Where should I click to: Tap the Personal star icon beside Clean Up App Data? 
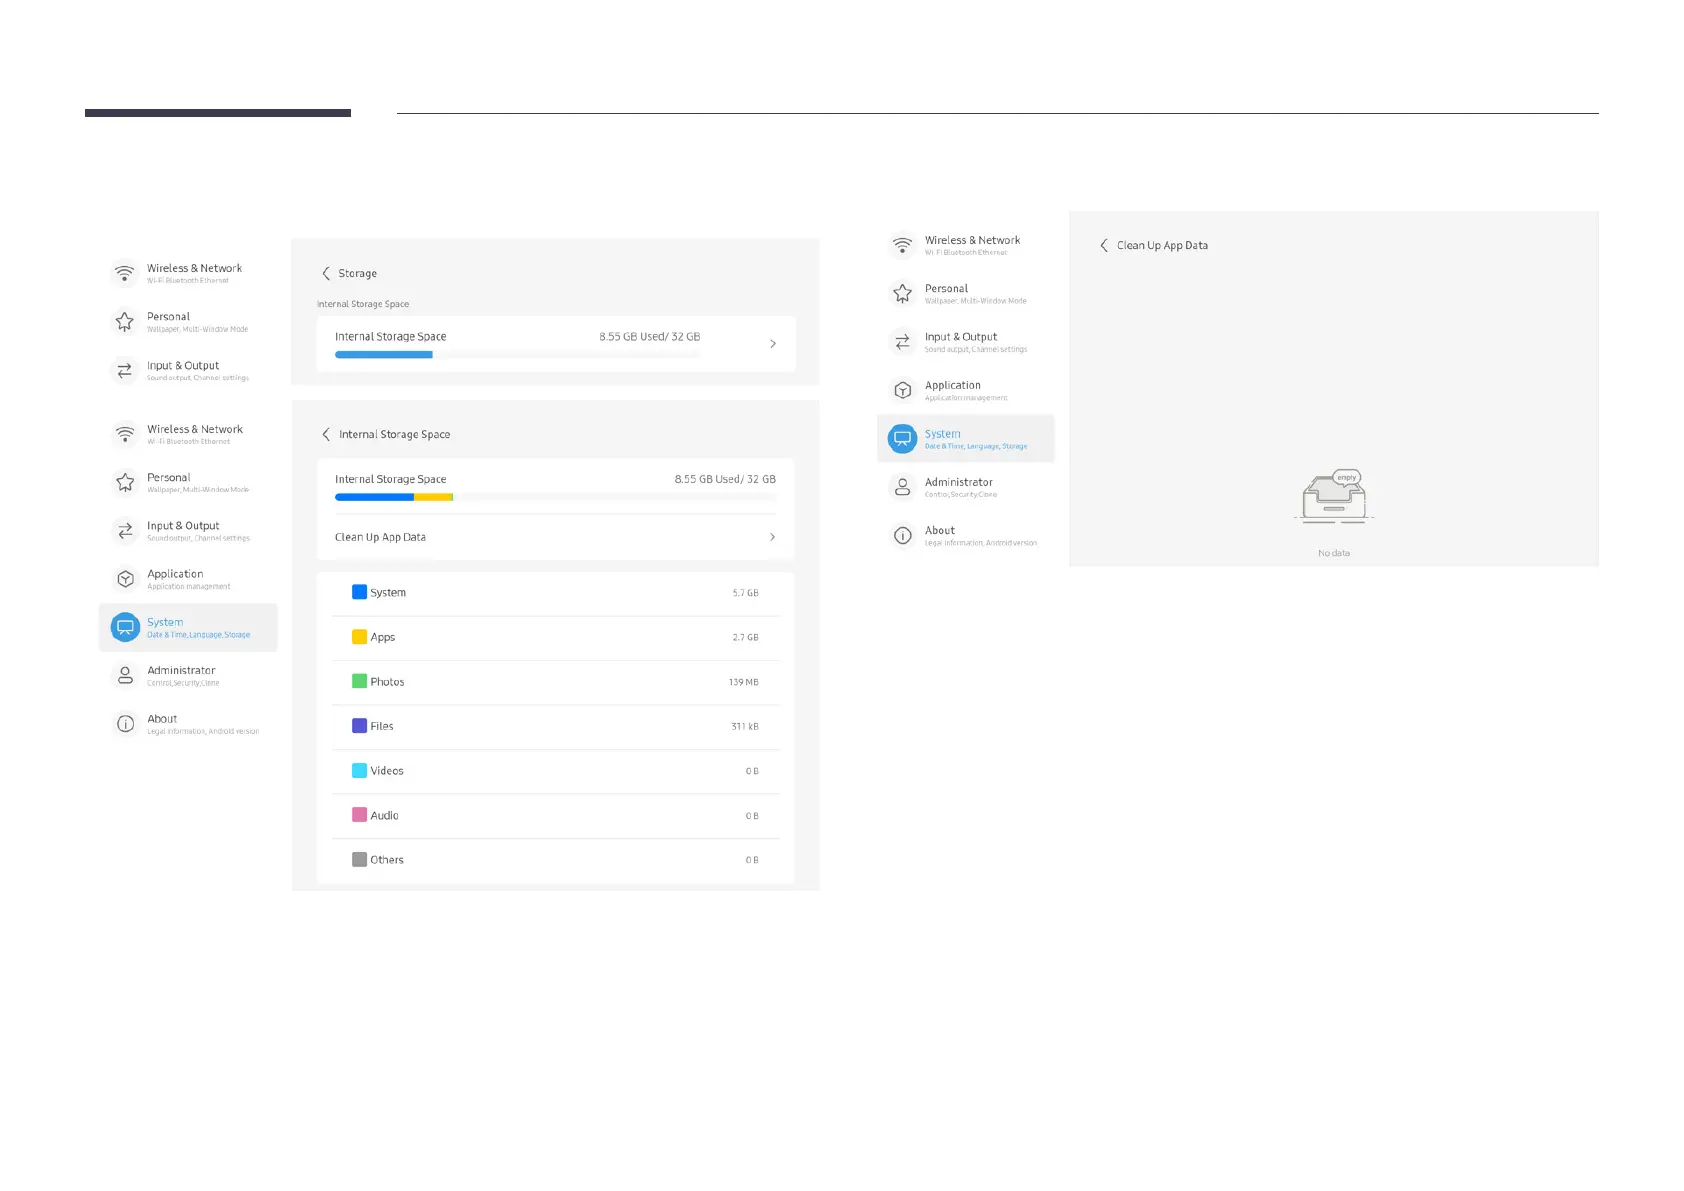902,293
